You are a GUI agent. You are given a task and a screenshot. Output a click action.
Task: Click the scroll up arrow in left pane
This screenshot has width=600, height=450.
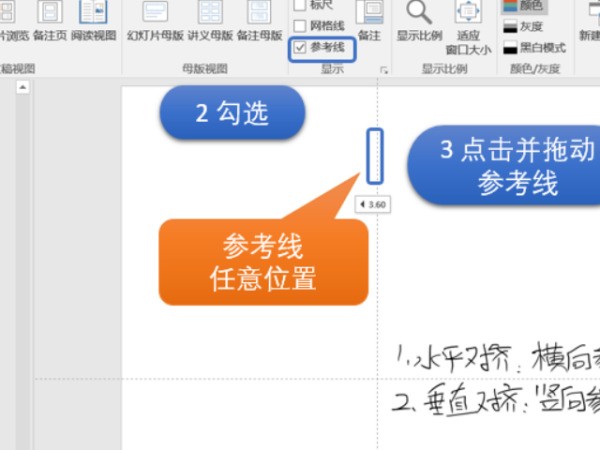pos(23,87)
